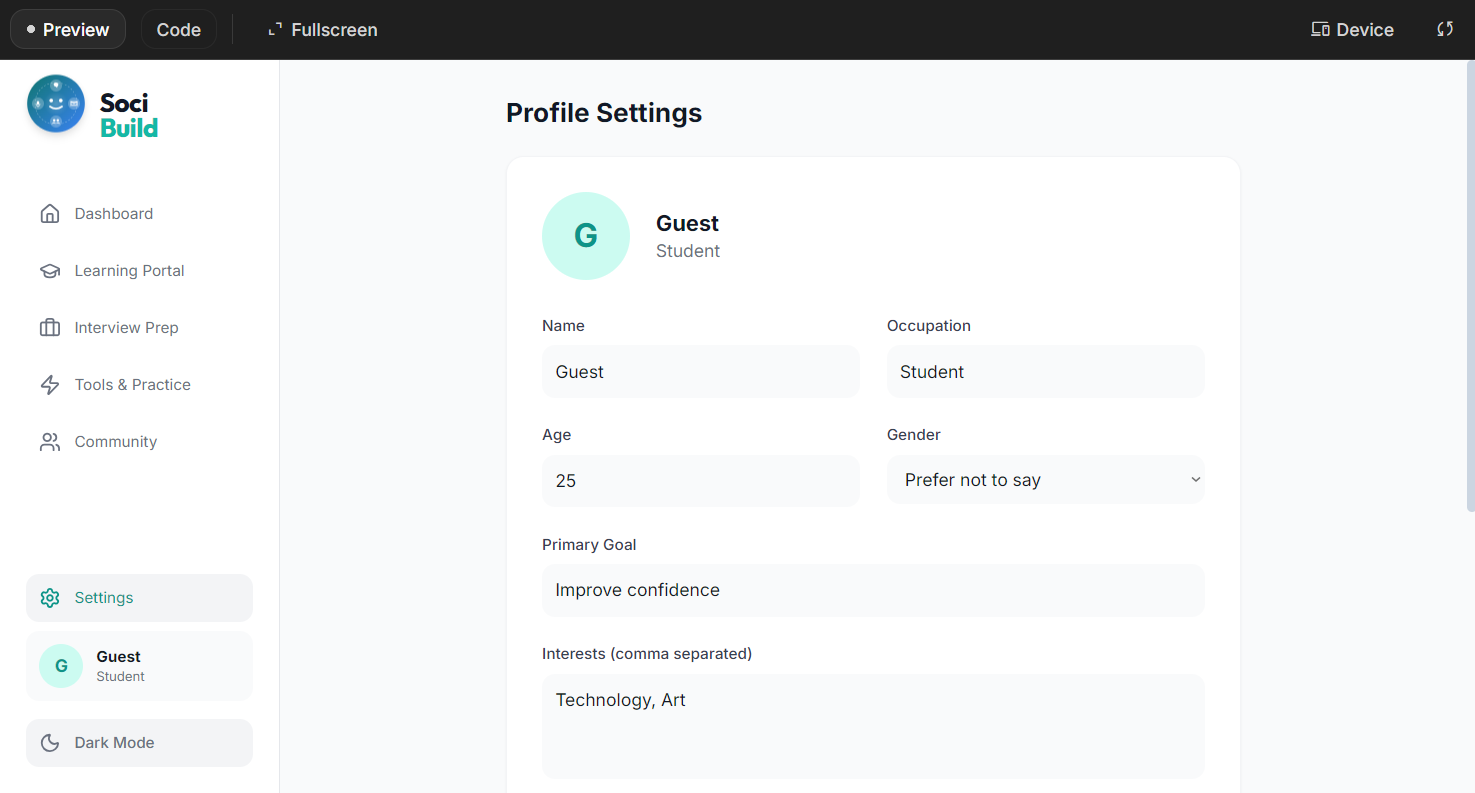Viewport: 1475px width, 793px height.
Task: Click the SociBuild logo icon
Action: (x=56, y=104)
